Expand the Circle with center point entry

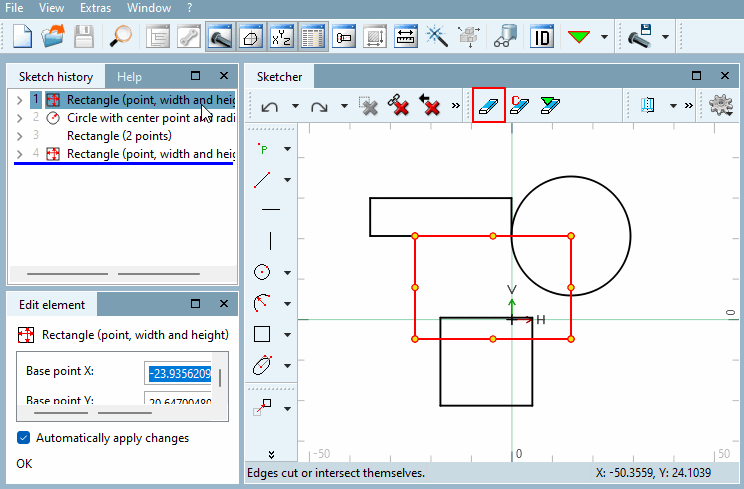point(19,118)
